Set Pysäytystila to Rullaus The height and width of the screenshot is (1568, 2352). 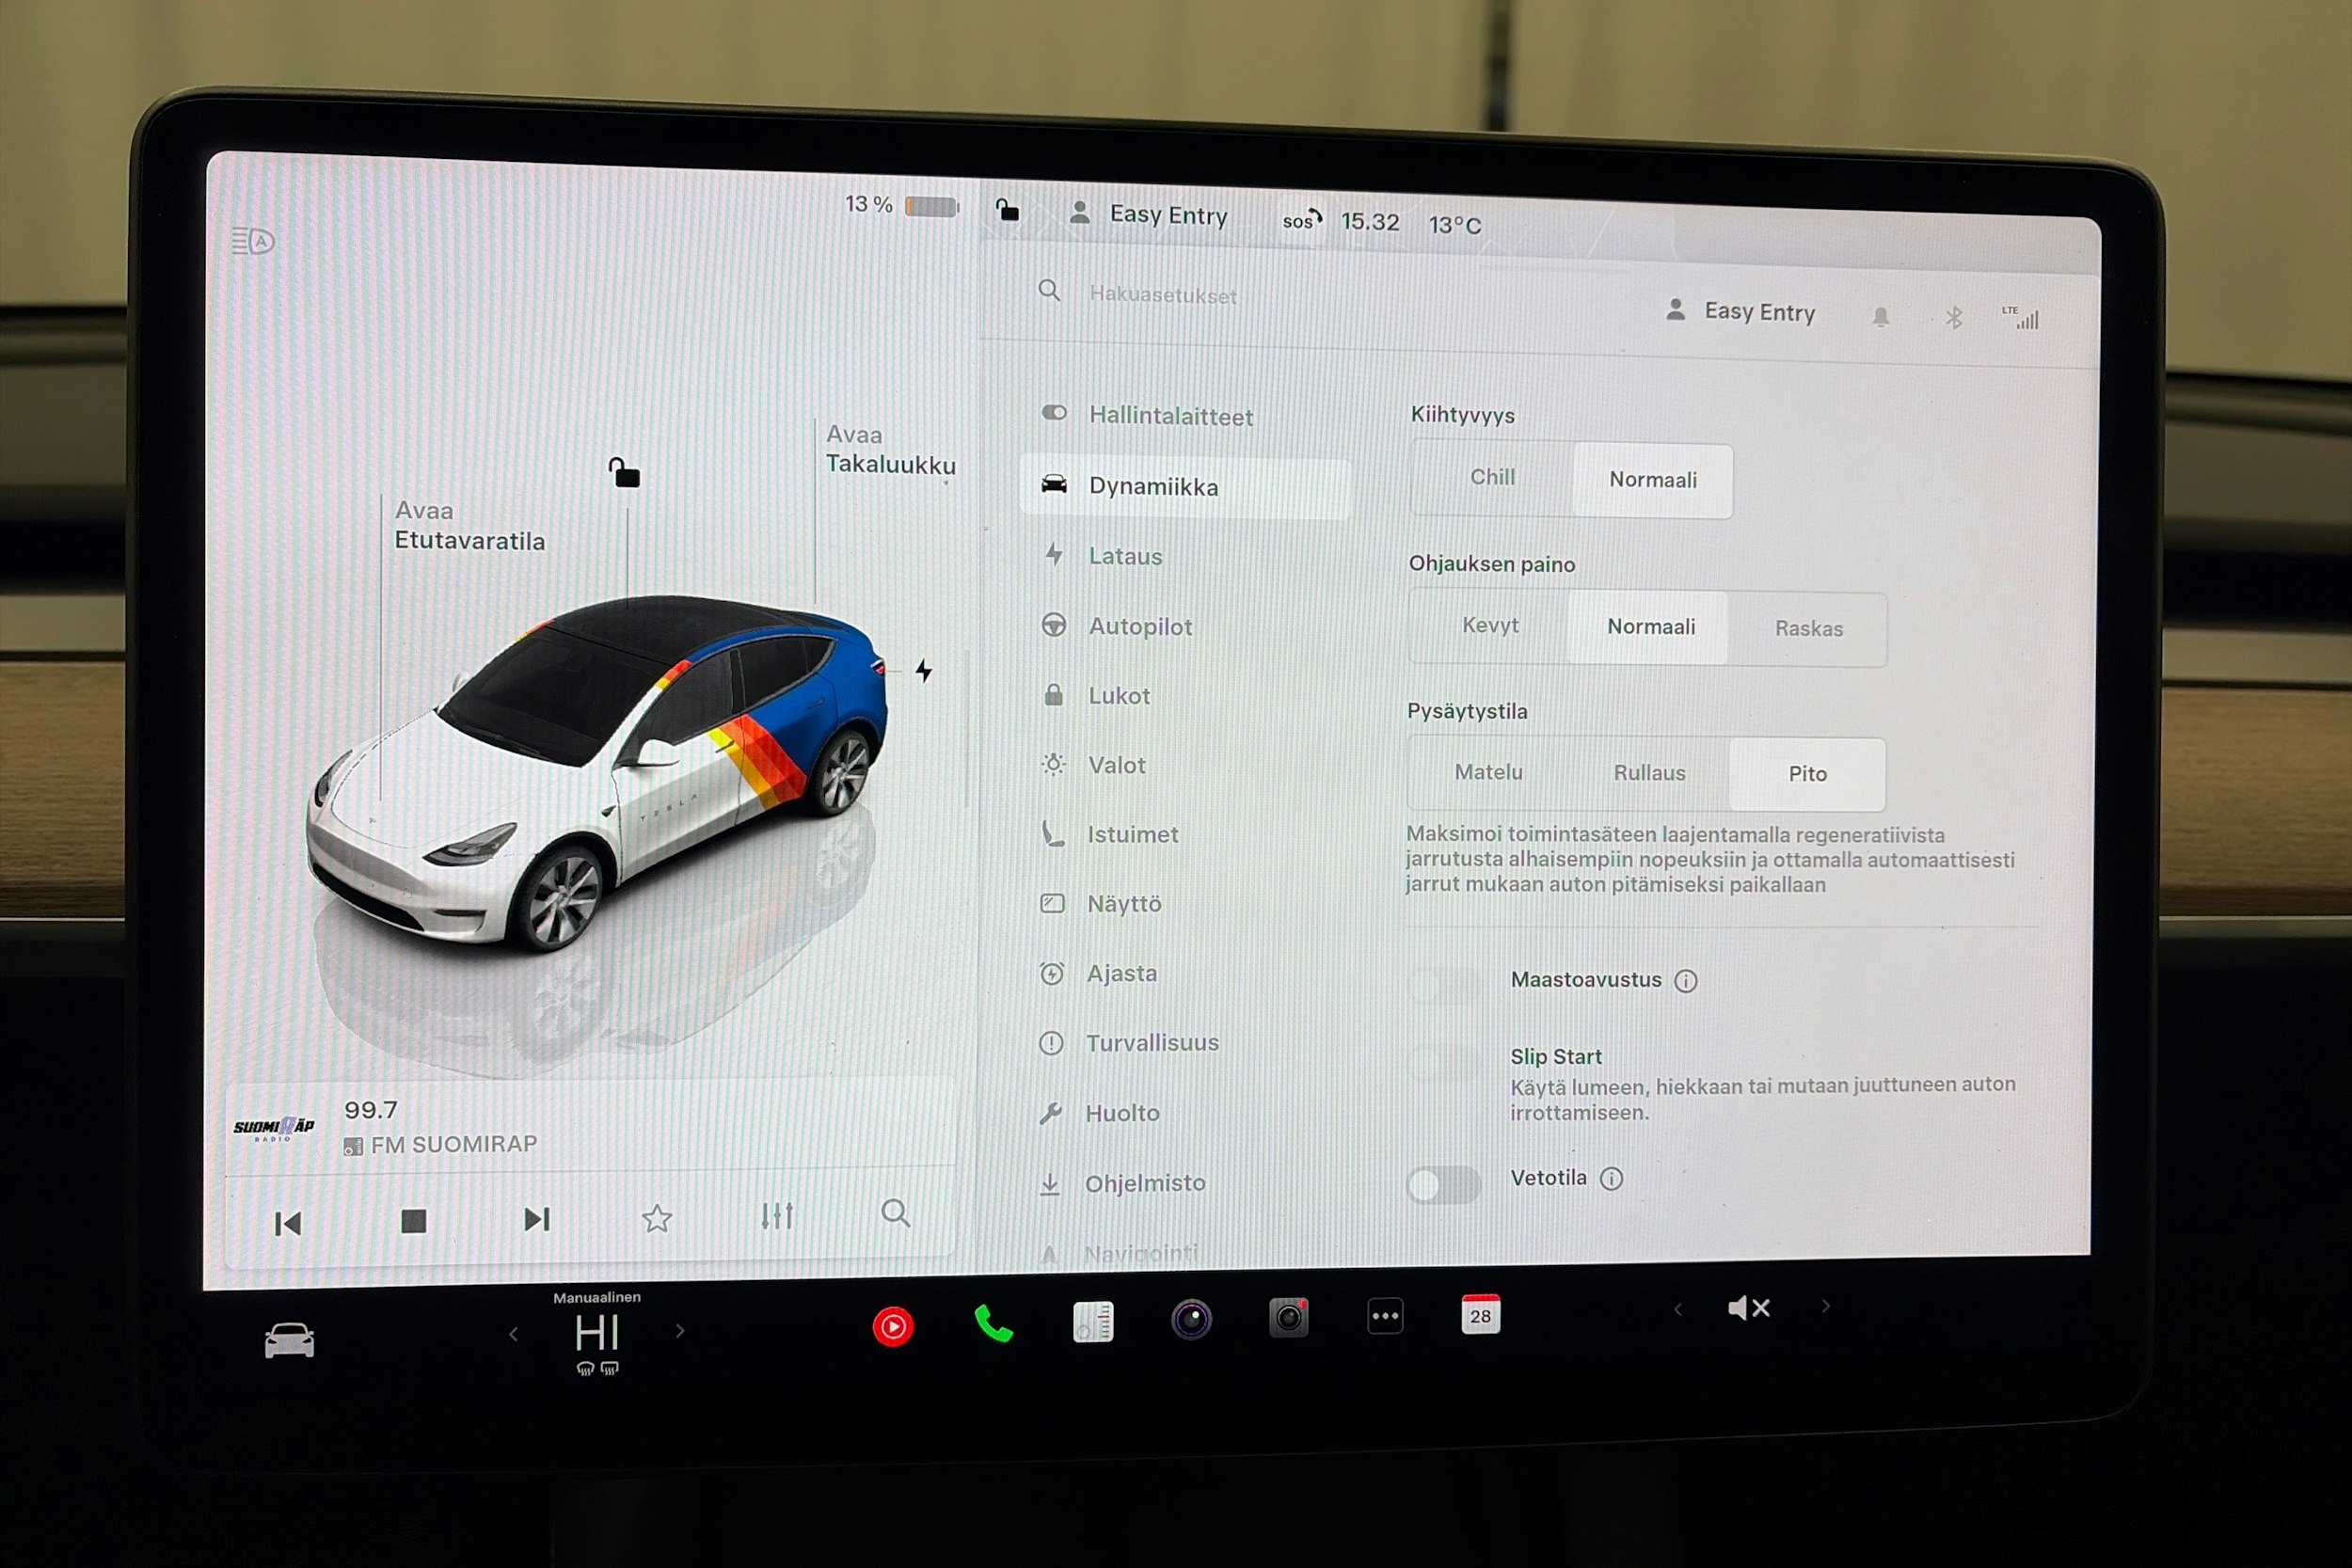click(x=1648, y=772)
